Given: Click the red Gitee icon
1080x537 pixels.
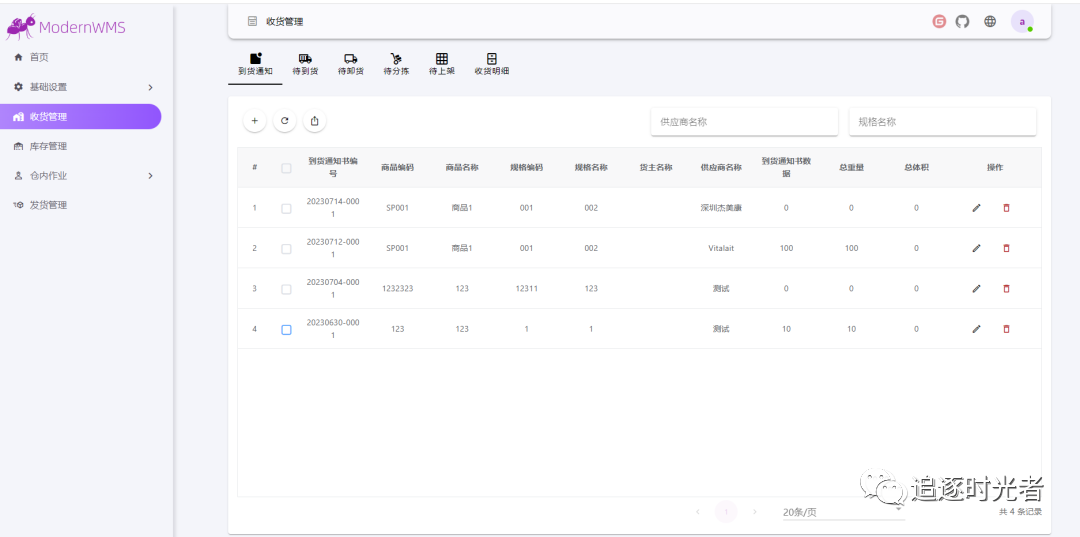Looking at the screenshot, I should point(939,21).
